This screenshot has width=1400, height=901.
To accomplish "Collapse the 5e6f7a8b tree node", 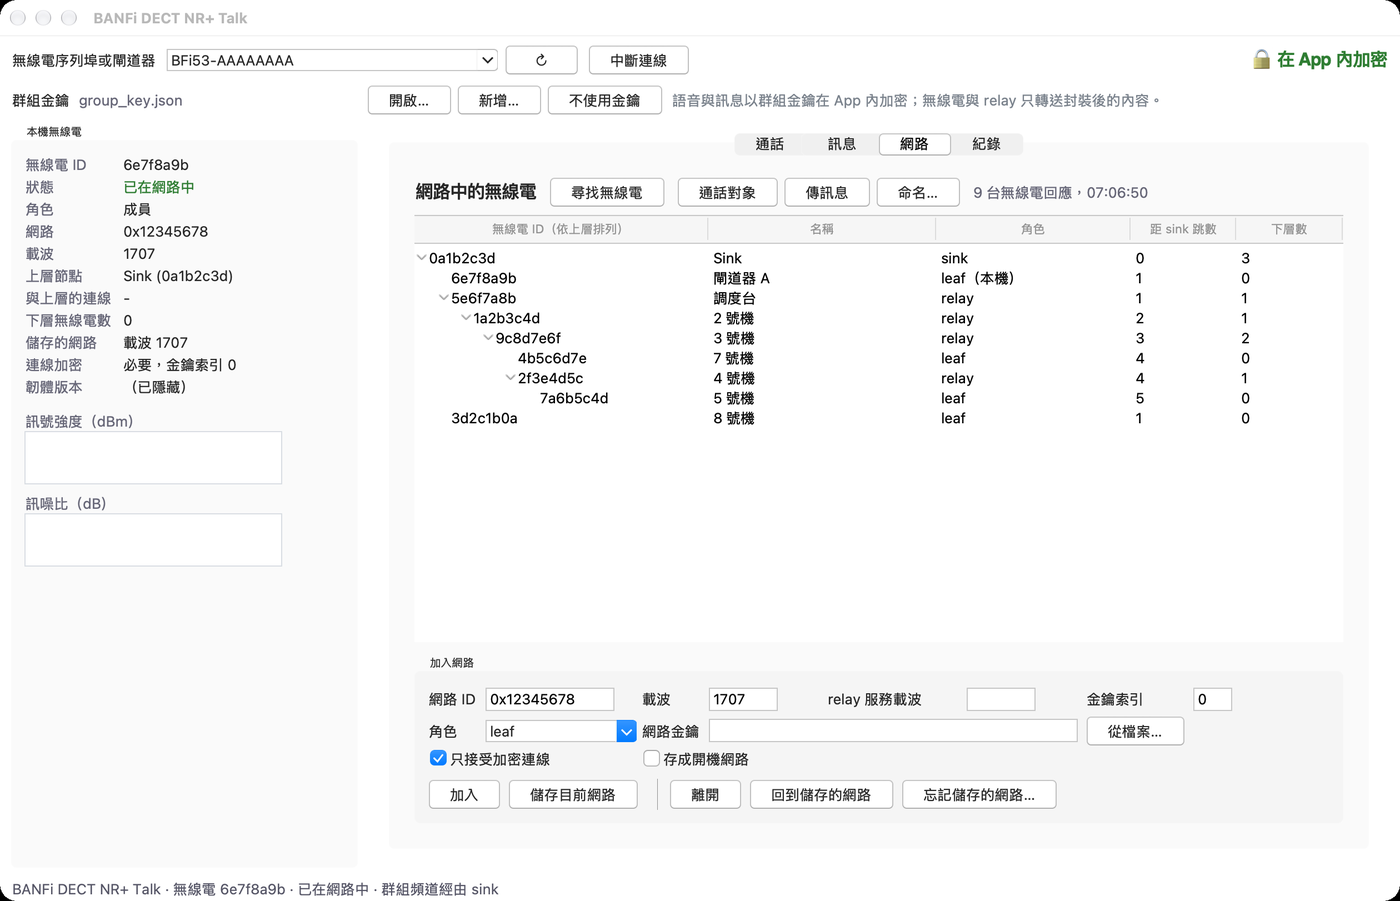I will (443, 298).
